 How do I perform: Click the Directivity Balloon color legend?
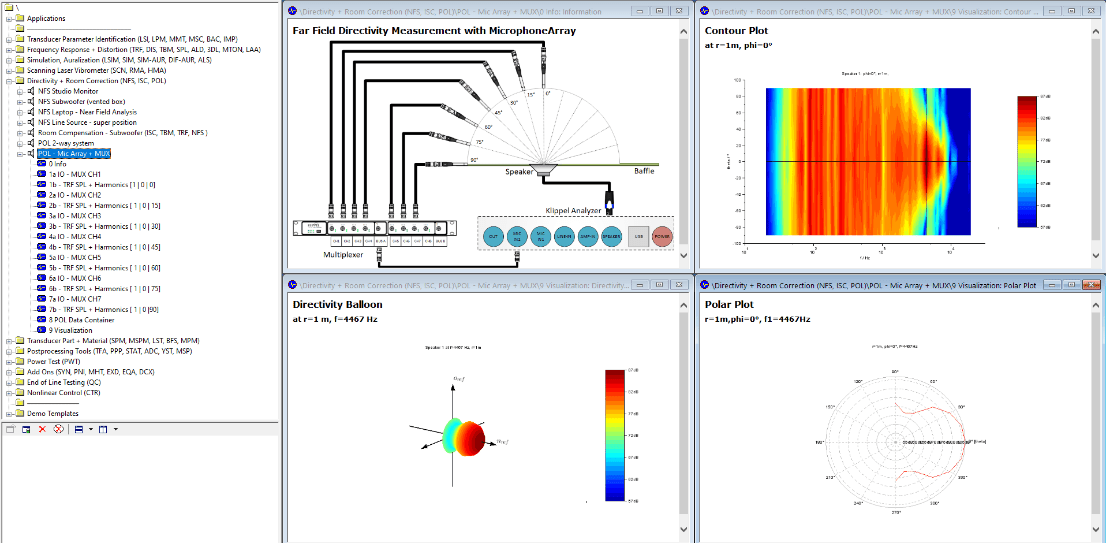click(x=614, y=435)
